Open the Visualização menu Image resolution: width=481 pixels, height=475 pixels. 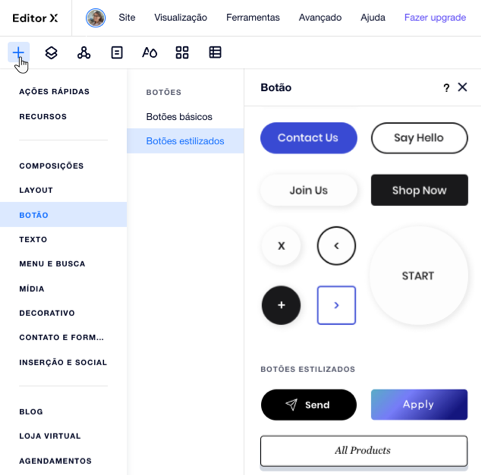pyautogui.click(x=181, y=17)
